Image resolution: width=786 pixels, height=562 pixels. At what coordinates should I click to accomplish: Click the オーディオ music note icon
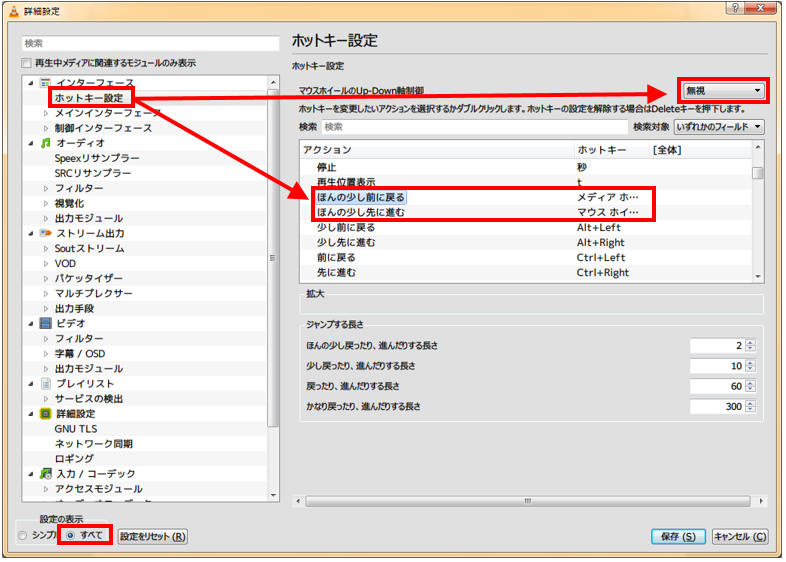45,143
